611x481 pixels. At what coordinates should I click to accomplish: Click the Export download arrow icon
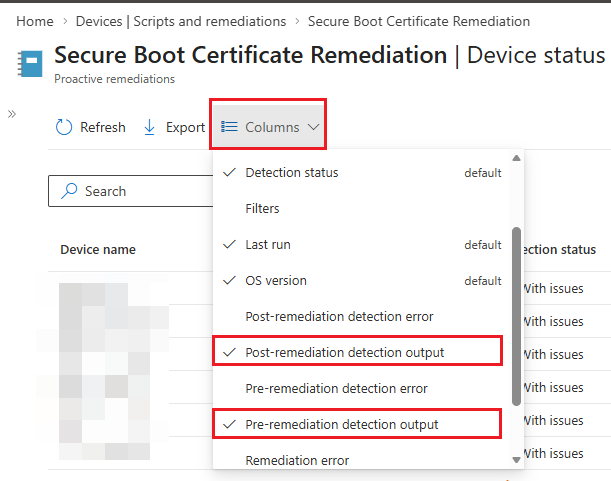click(150, 127)
